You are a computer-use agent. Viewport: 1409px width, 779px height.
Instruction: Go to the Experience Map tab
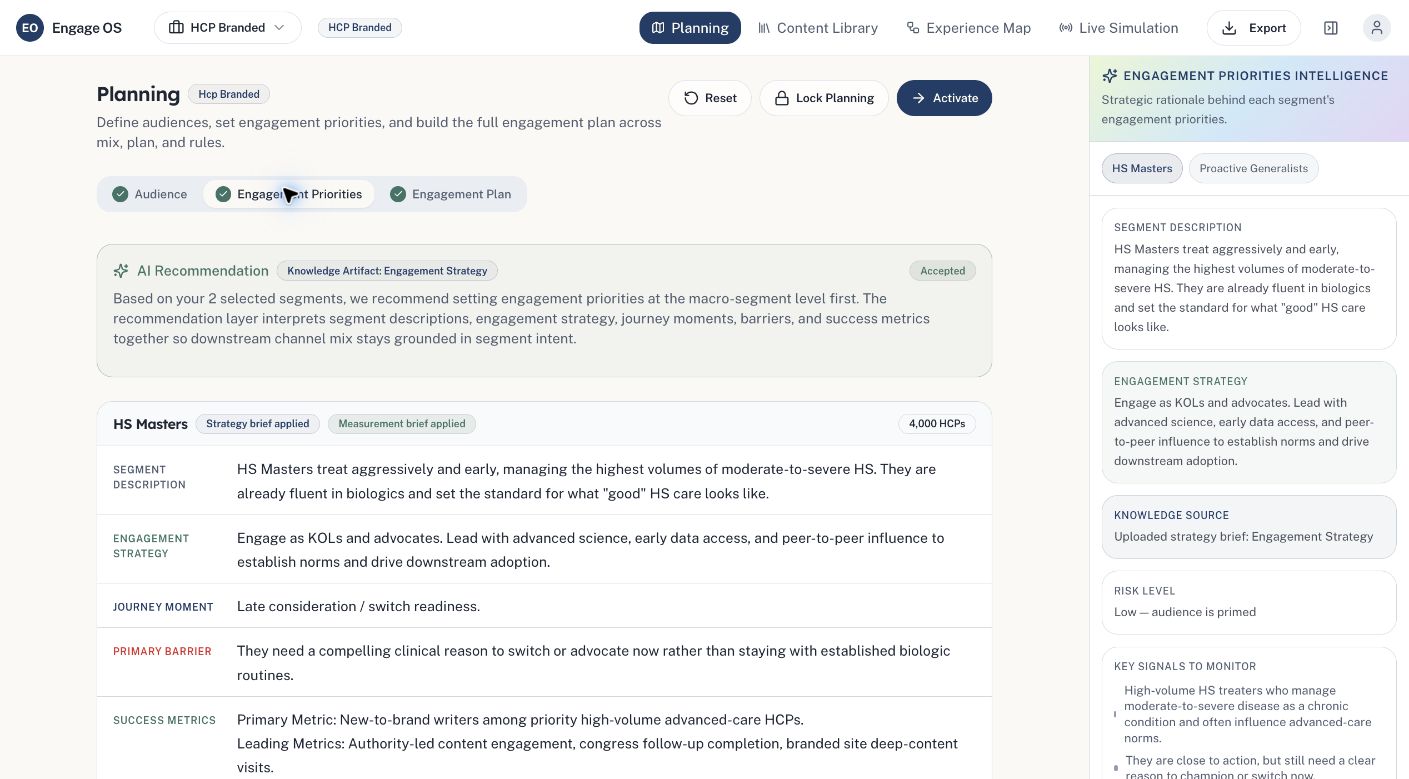click(968, 28)
